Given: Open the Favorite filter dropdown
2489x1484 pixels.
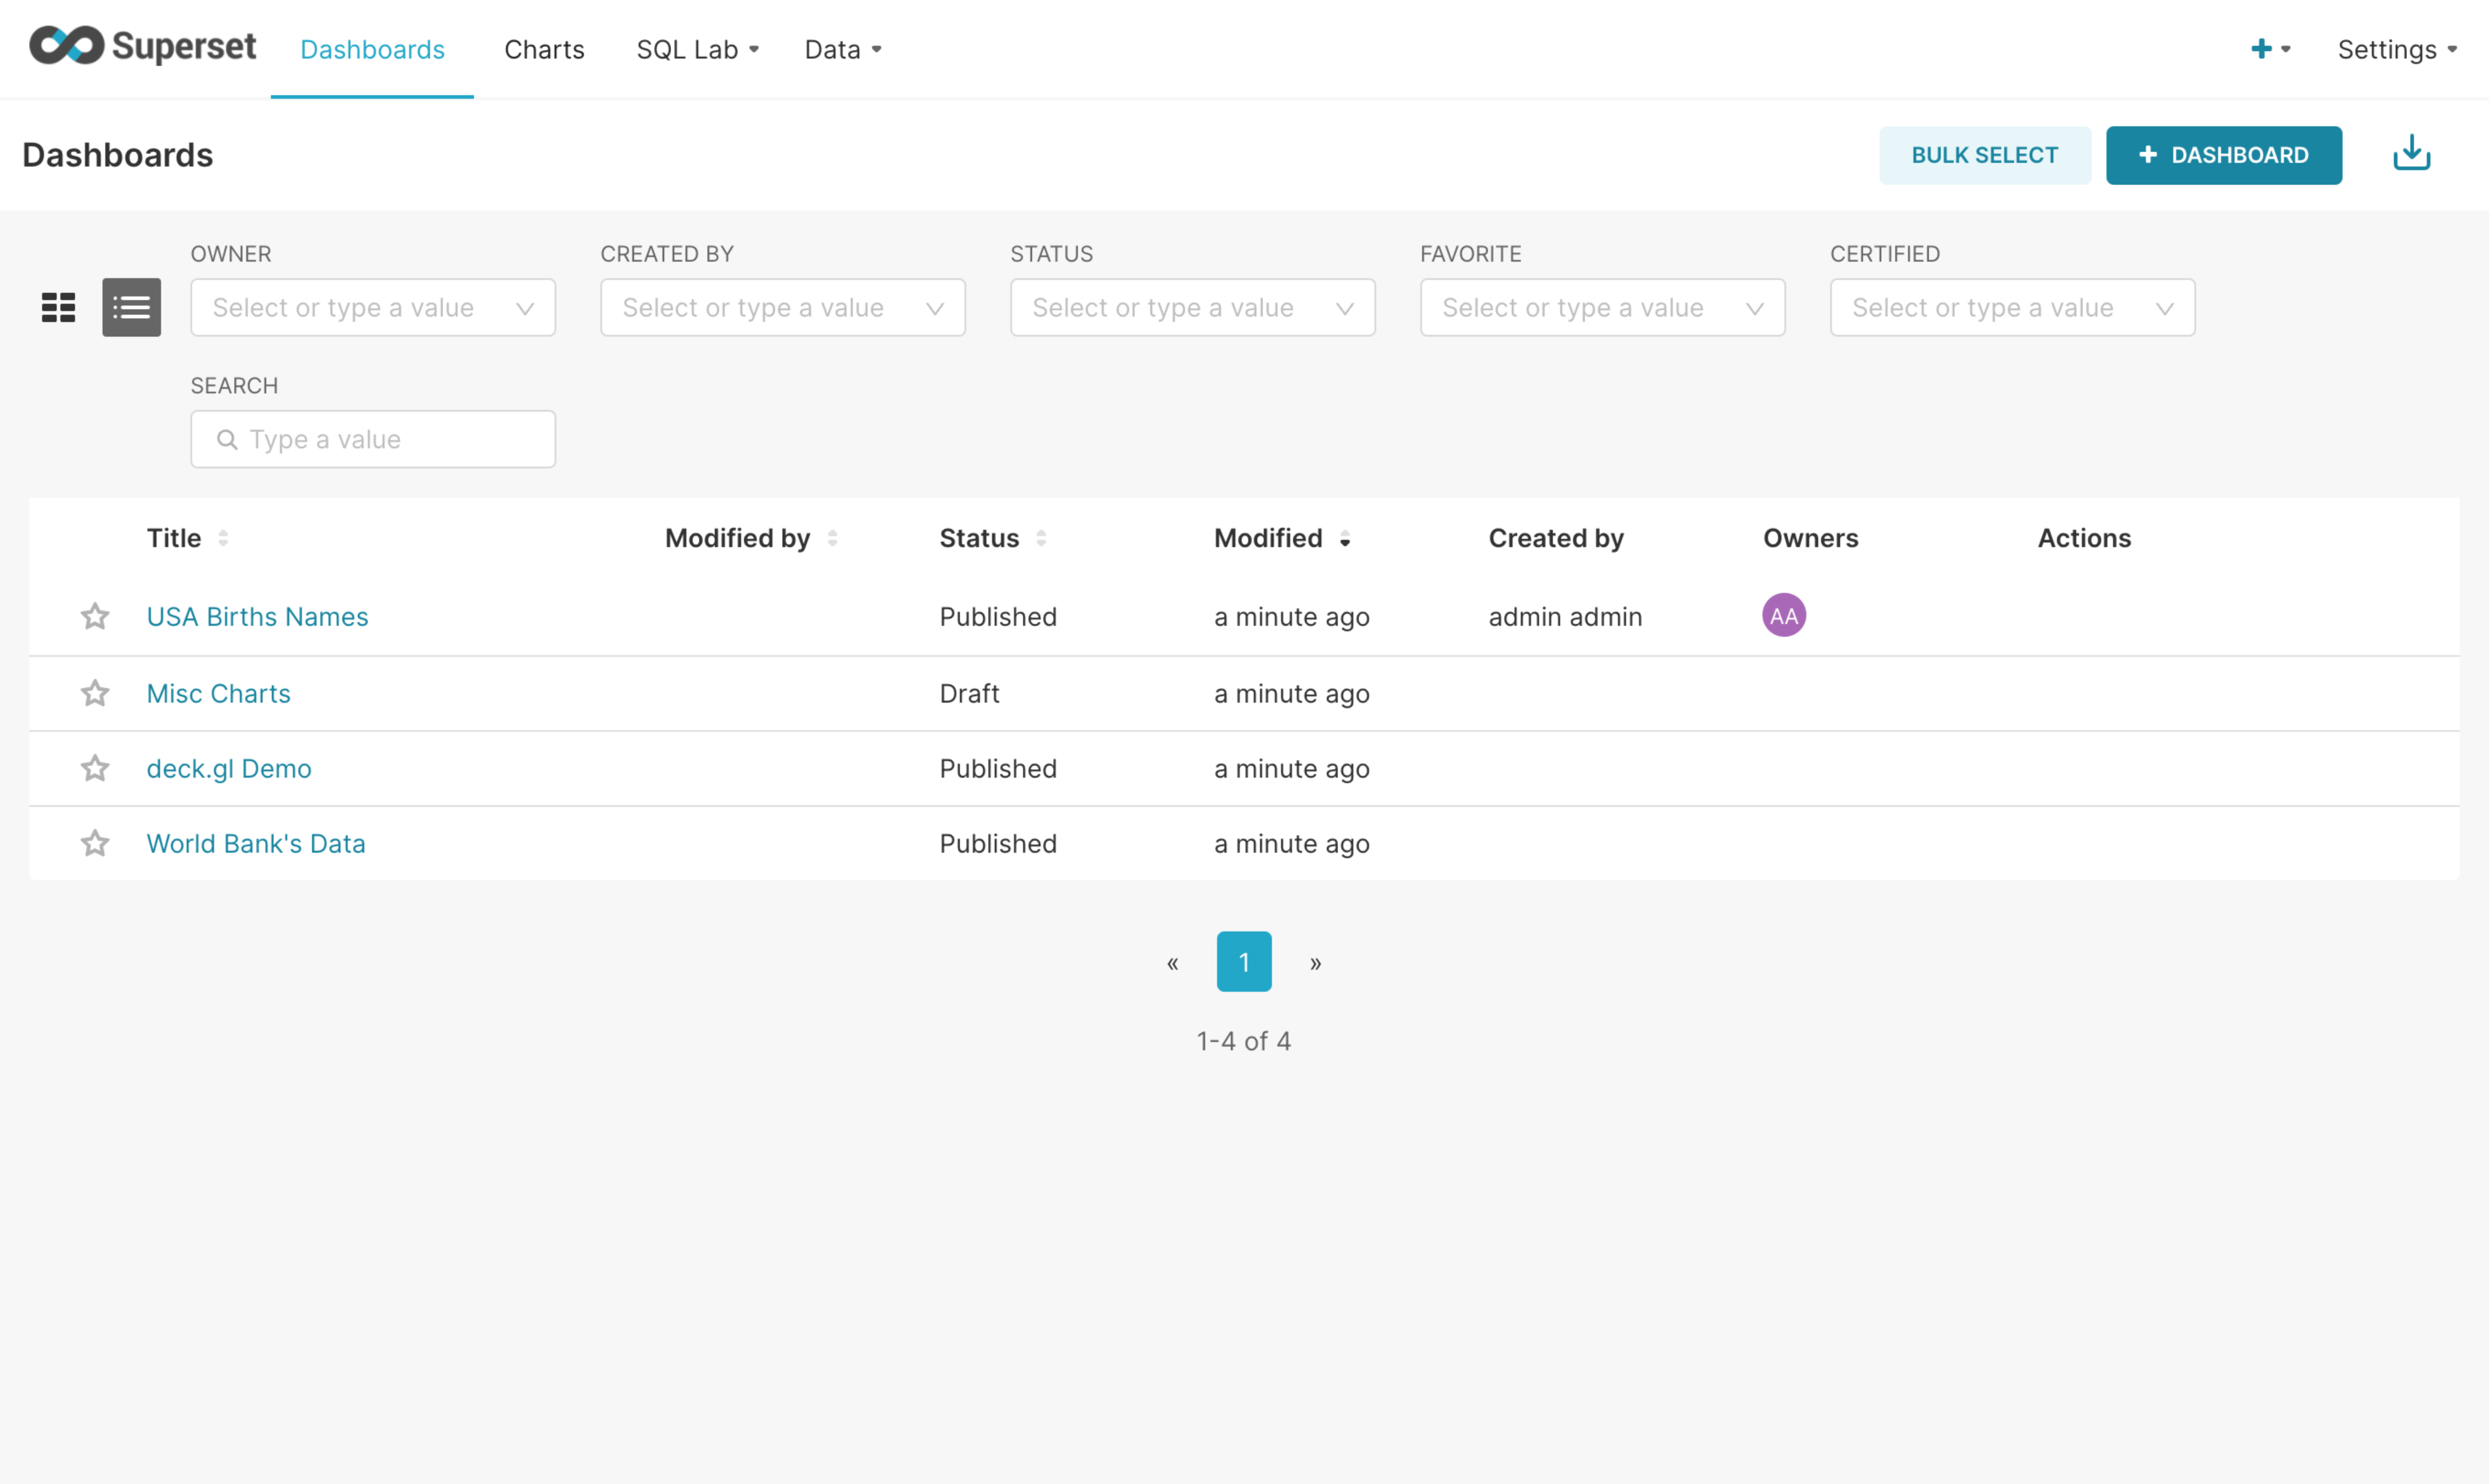Looking at the screenshot, I should [x=1603, y=307].
